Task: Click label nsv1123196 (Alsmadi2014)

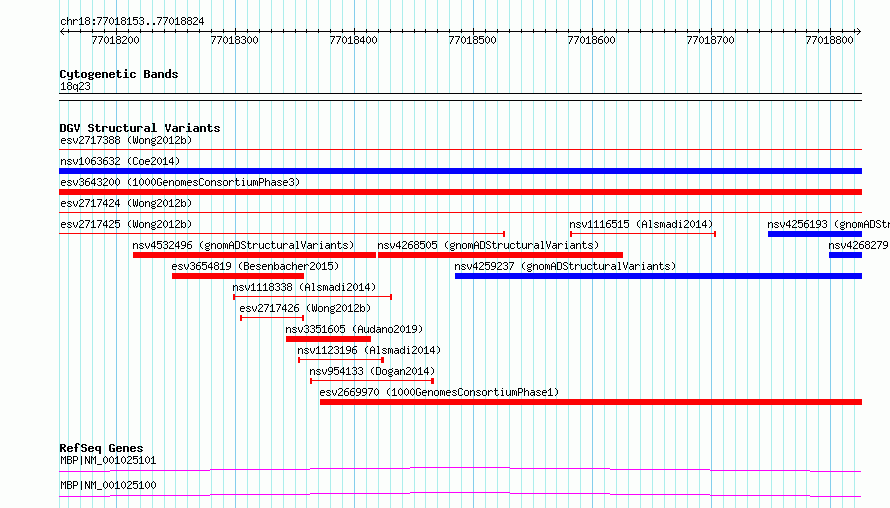Action: click(x=369, y=350)
